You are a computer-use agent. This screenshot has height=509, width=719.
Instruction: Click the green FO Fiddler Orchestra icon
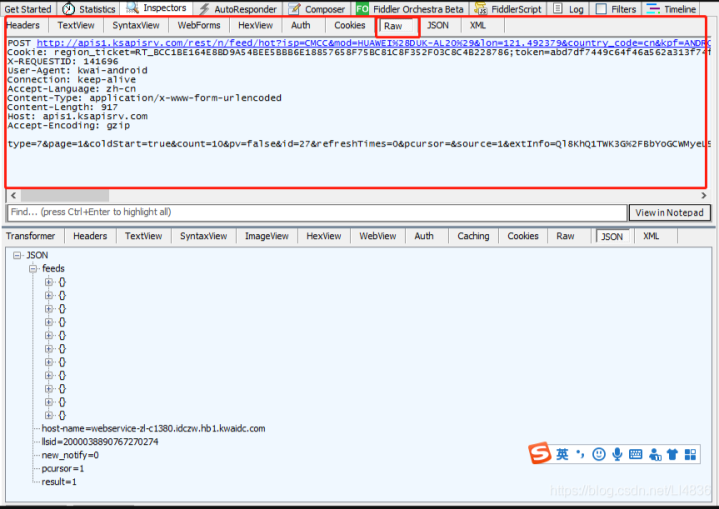pos(362,9)
